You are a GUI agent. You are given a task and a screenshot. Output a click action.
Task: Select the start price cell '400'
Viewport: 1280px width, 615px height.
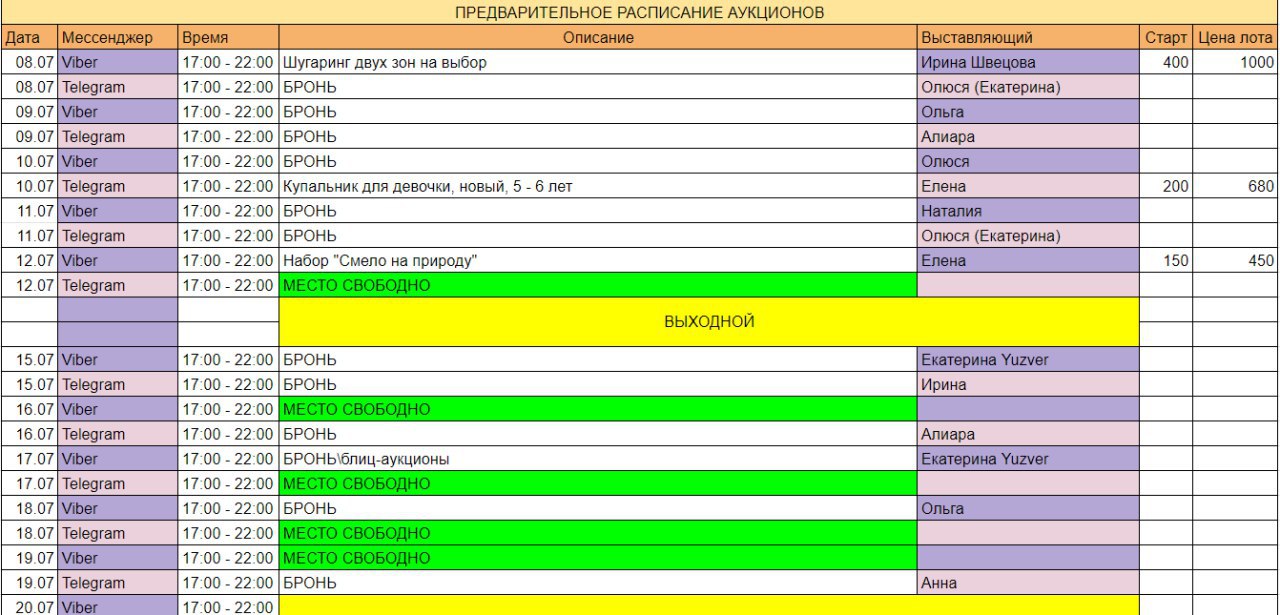[x=1166, y=62]
